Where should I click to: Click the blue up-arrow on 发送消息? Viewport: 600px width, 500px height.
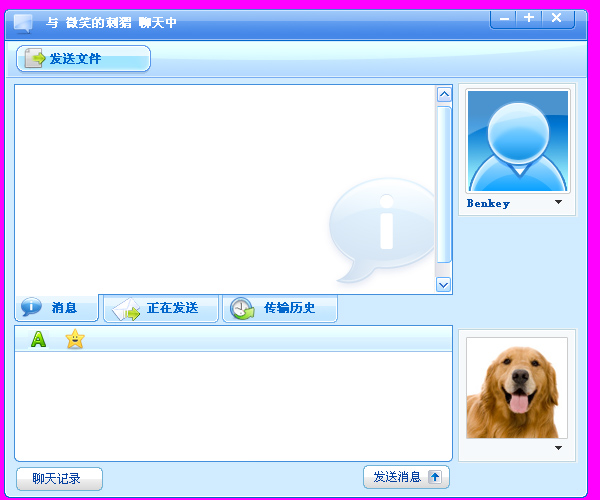coord(435,477)
